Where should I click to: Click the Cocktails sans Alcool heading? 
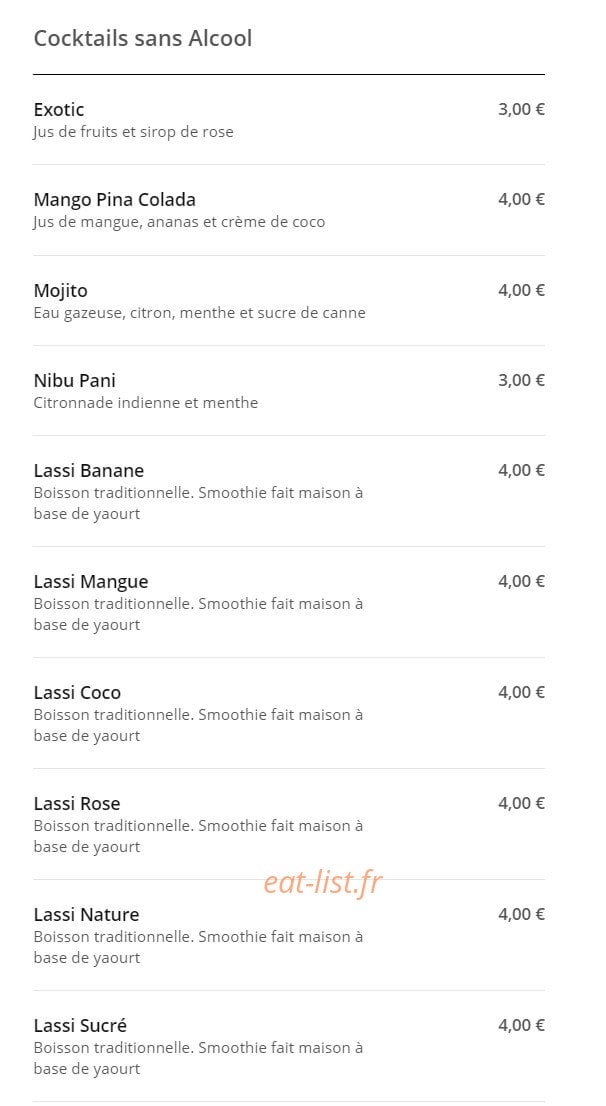pos(143,38)
